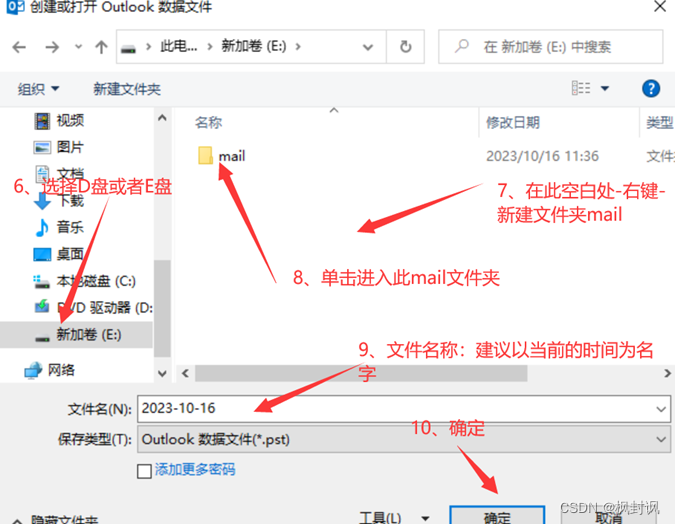Select 网络 in the navigation pane
Image resolution: width=675 pixels, height=524 pixels.
(x=61, y=370)
